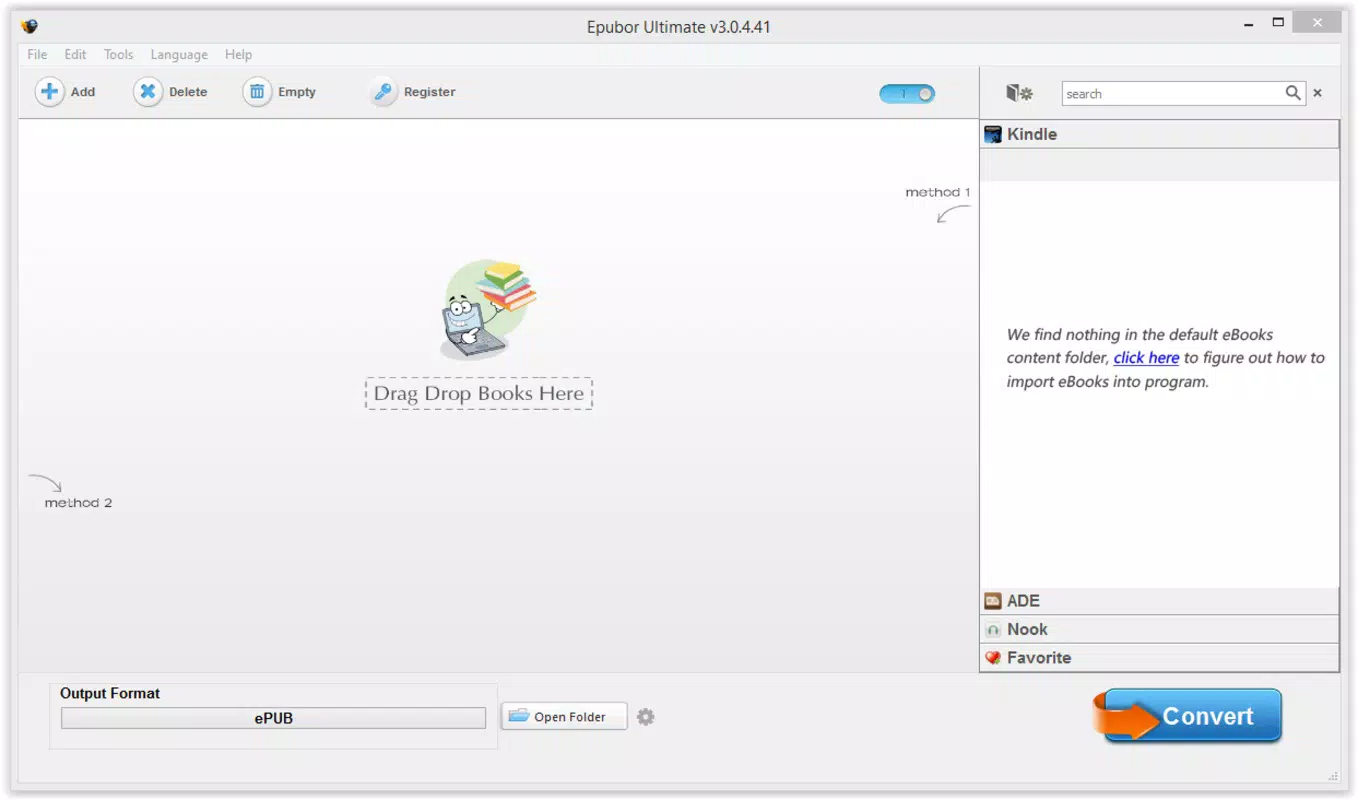This screenshot has height=800, width=1358.
Task: Toggle the blue switch in the toolbar
Action: coord(907,93)
